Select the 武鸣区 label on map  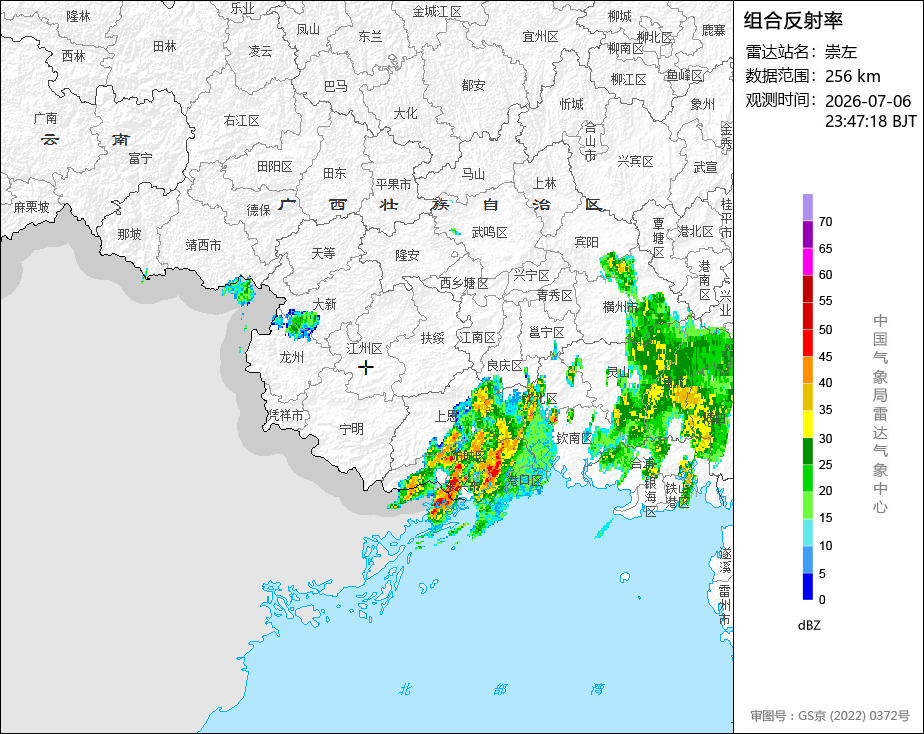[489, 233]
